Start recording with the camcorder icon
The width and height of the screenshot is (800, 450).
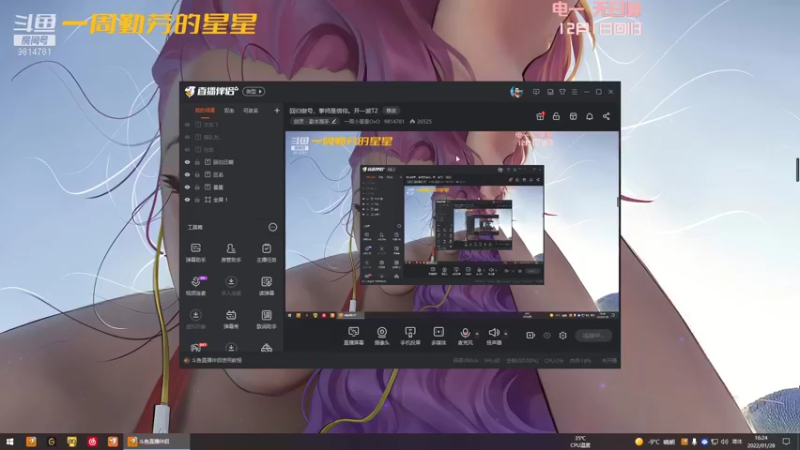click(x=530, y=335)
